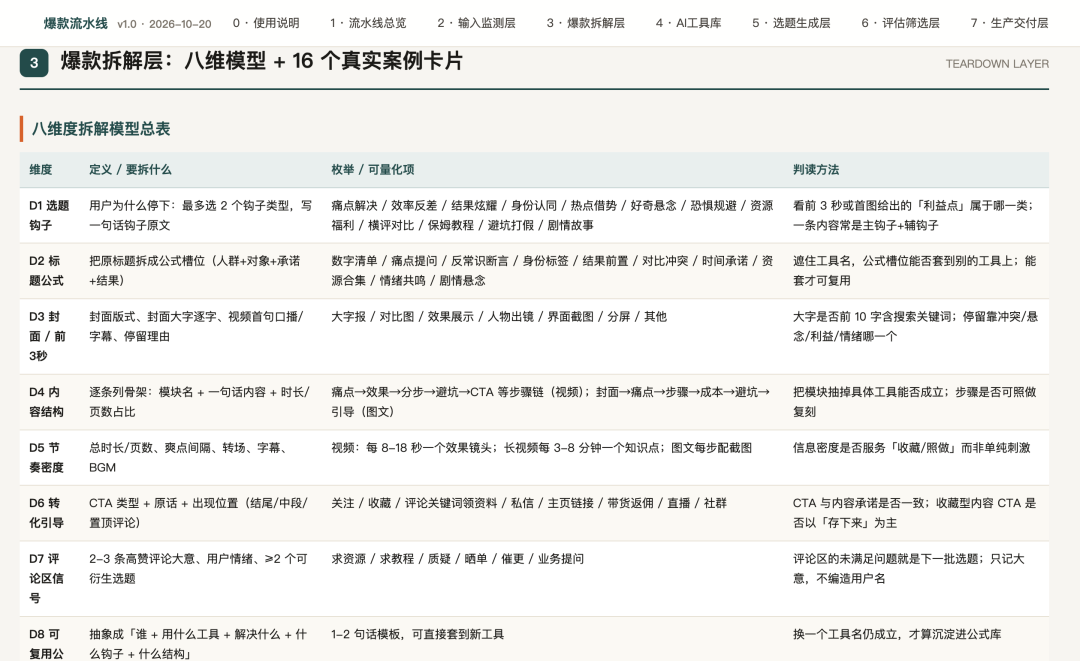Open 2 · 输入监测层 nav link

pos(477,23)
